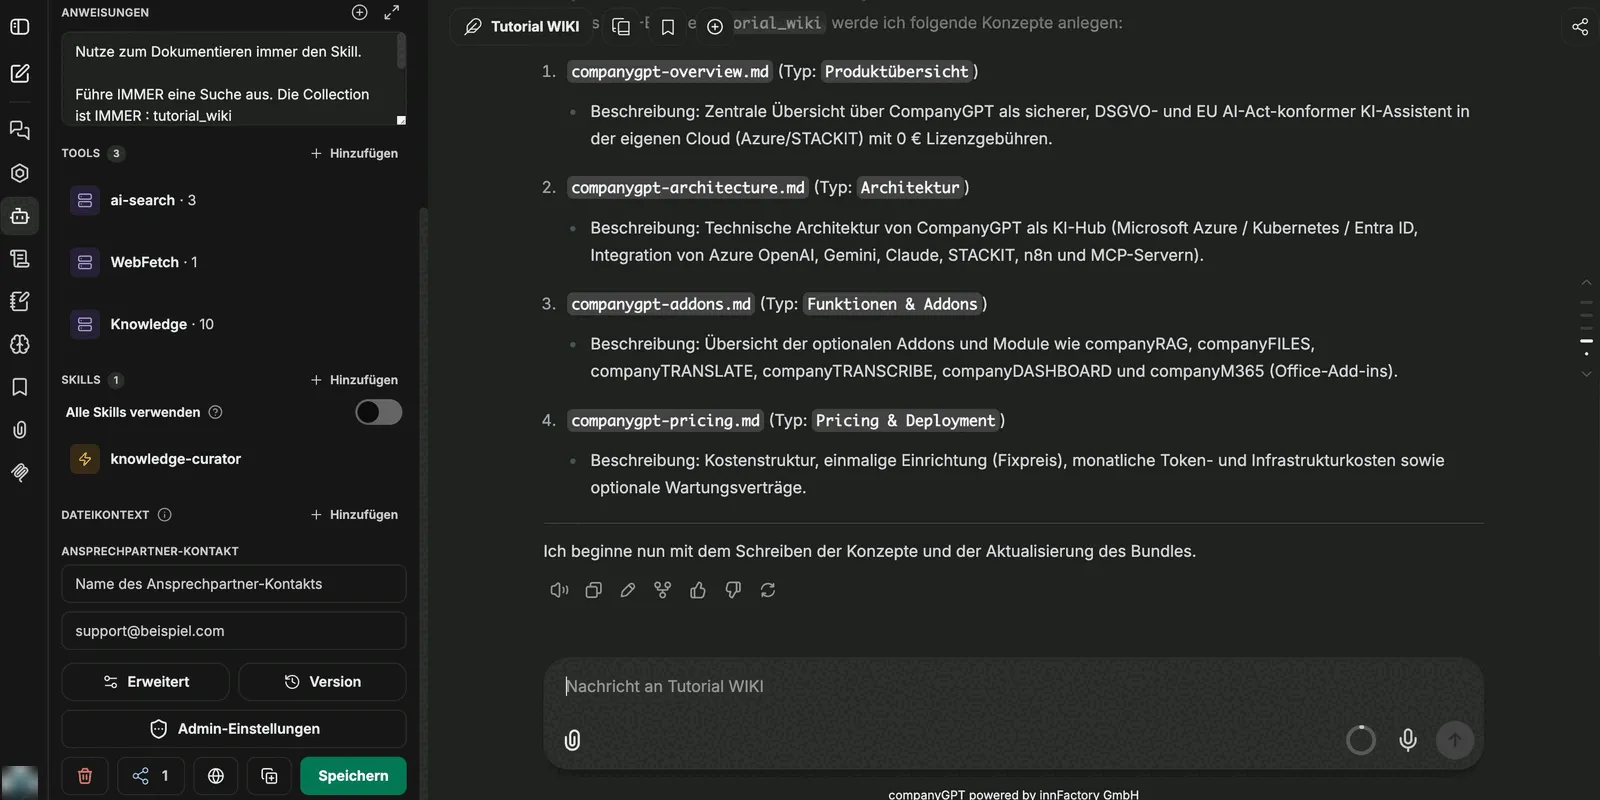
Task: Open the Version history button
Action: [x=323, y=682]
